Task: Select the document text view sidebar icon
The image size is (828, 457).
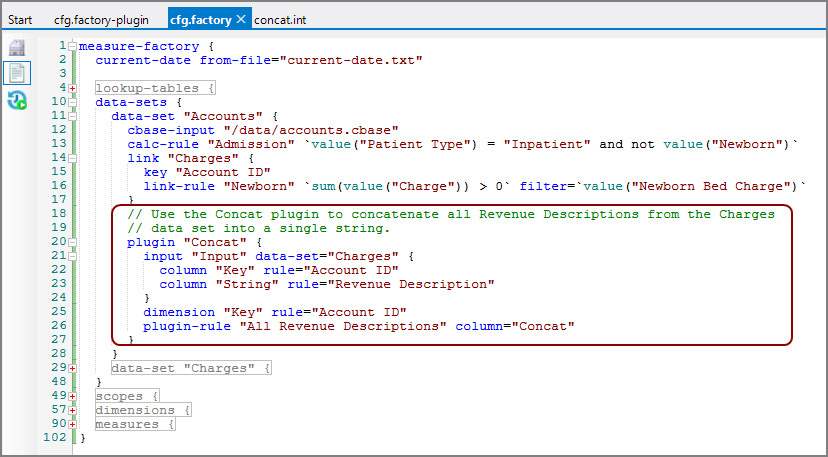Action: [17, 73]
